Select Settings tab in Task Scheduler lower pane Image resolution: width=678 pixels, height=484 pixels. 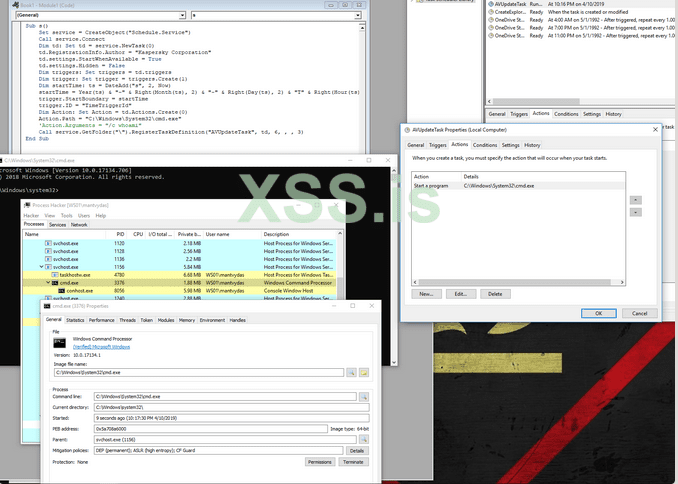[592, 114]
